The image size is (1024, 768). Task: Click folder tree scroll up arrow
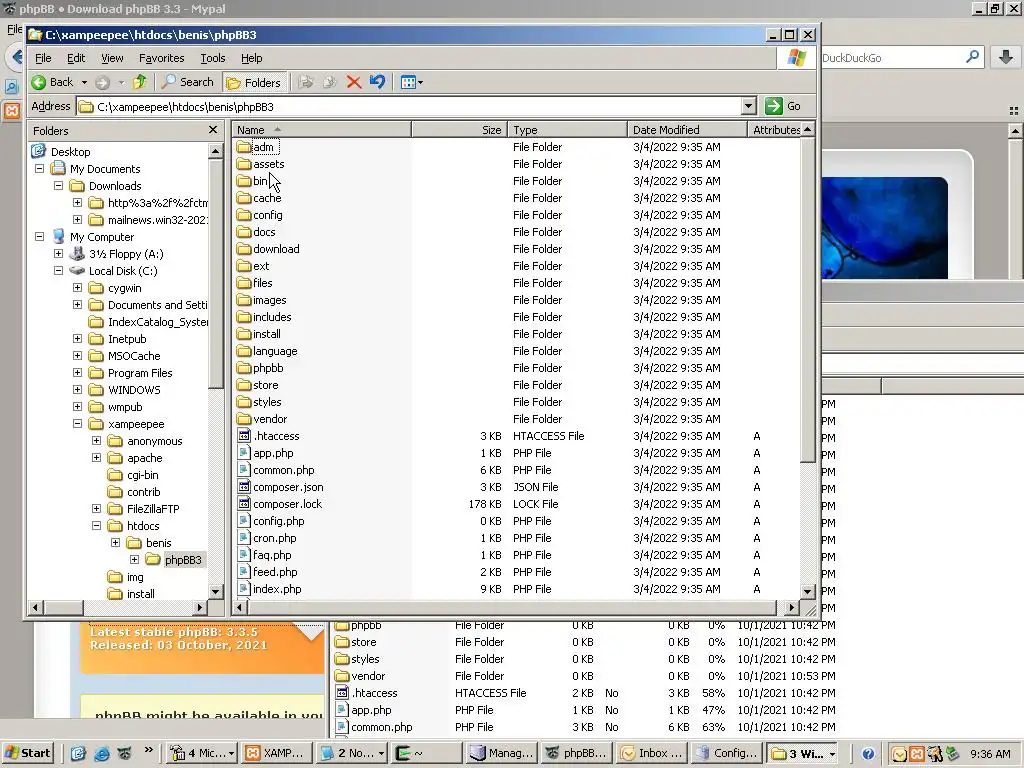click(216, 152)
